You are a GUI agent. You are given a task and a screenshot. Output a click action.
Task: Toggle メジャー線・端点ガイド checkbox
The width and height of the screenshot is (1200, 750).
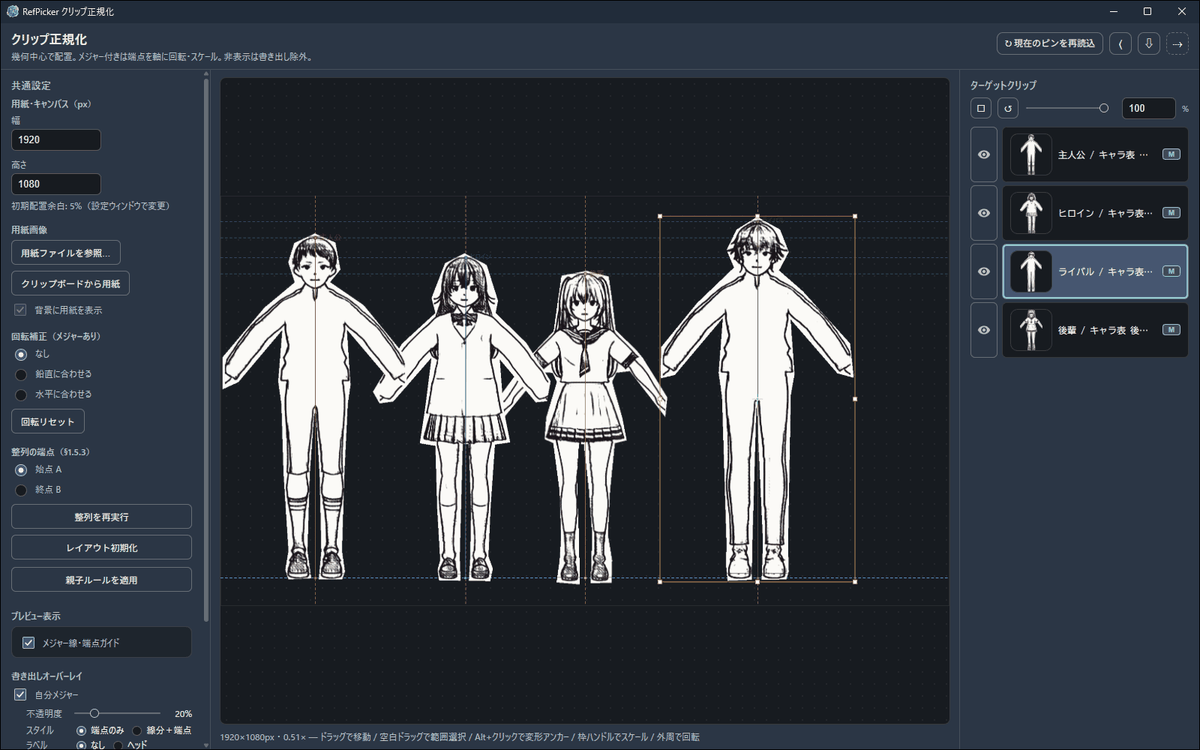tap(28, 642)
